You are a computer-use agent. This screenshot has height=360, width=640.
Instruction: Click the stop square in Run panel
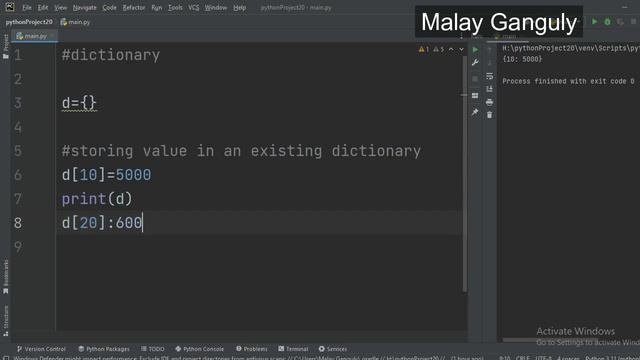click(475, 79)
